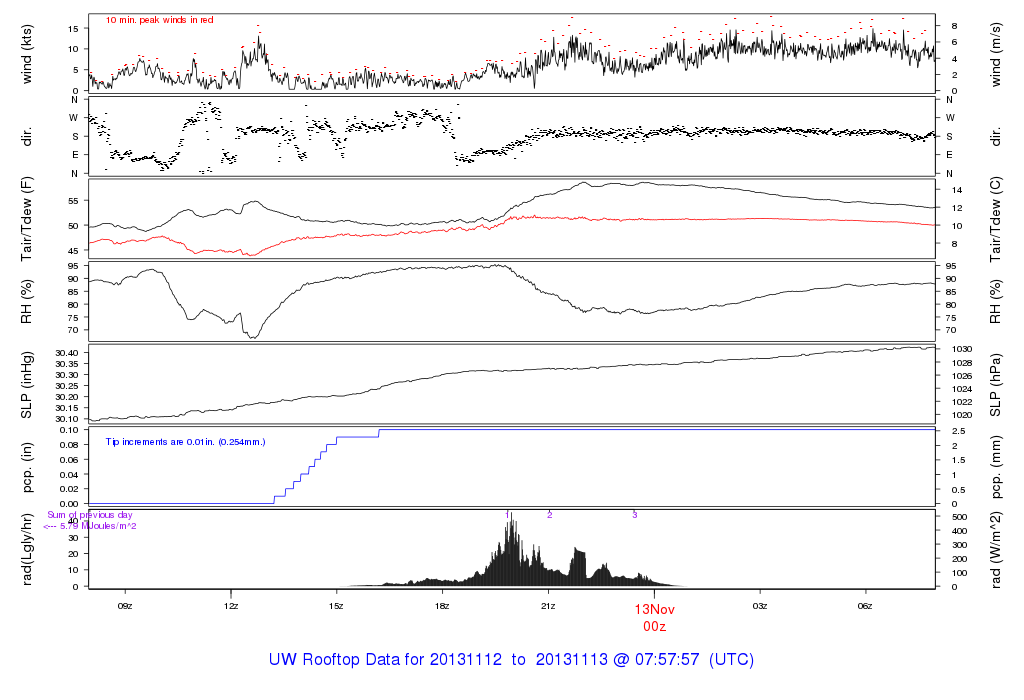Click the red '00z' time label
This screenshot has width=1024, height=700.
(654, 626)
